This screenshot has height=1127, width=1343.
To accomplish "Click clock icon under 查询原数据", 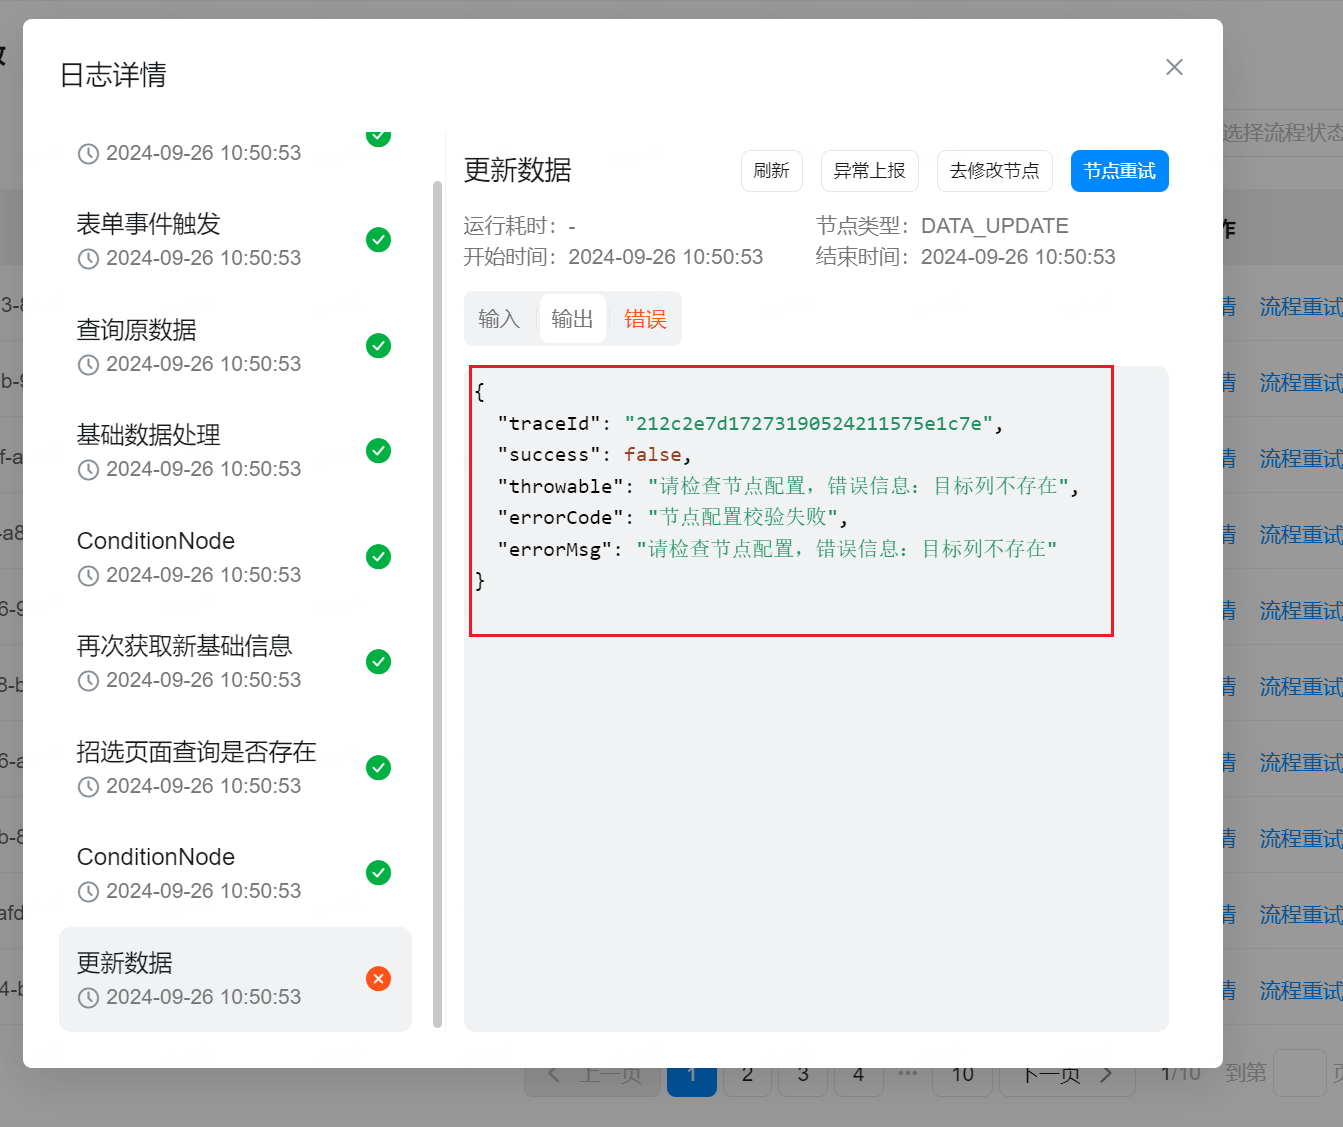I will pyautogui.click(x=88, y=365).
